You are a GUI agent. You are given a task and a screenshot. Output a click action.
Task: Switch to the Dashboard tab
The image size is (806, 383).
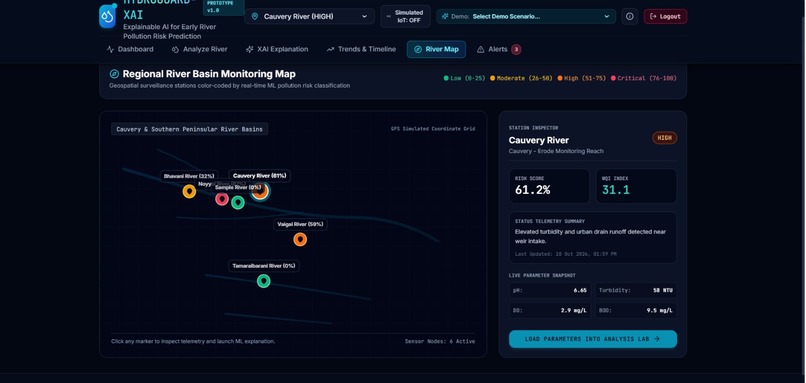coord(130,49)
